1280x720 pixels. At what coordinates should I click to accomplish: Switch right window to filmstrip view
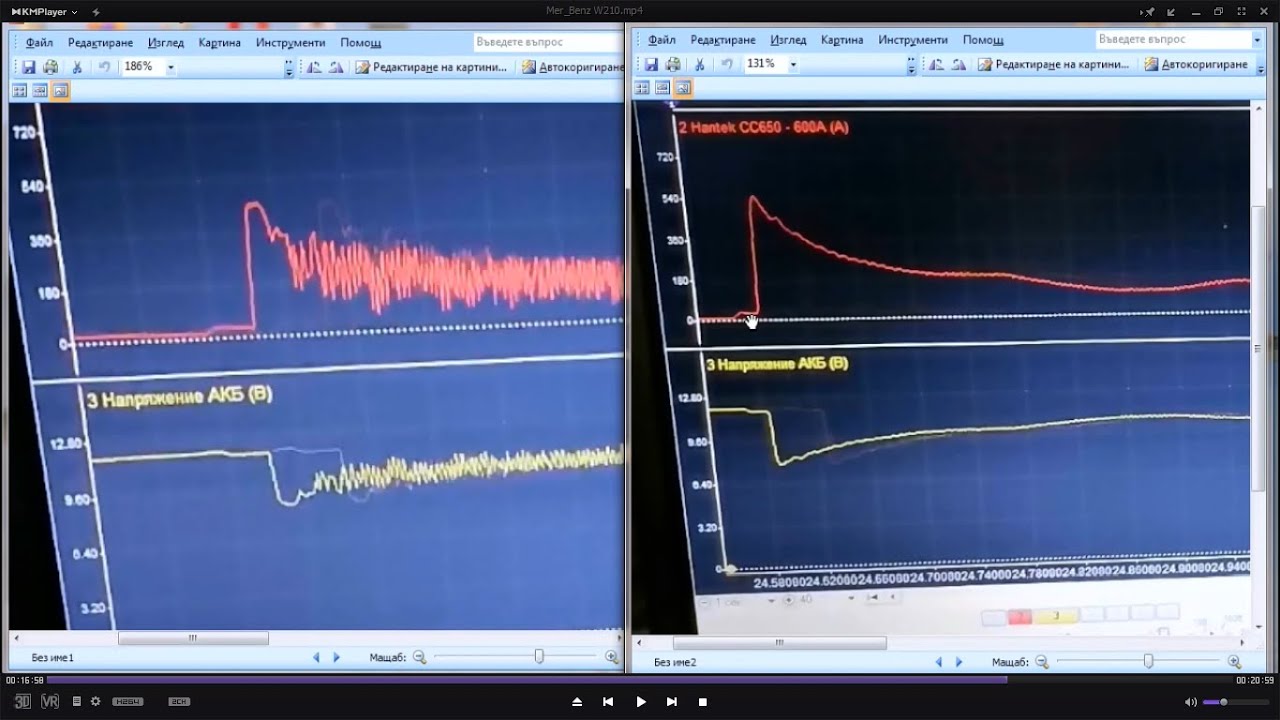tap(662, 87)
